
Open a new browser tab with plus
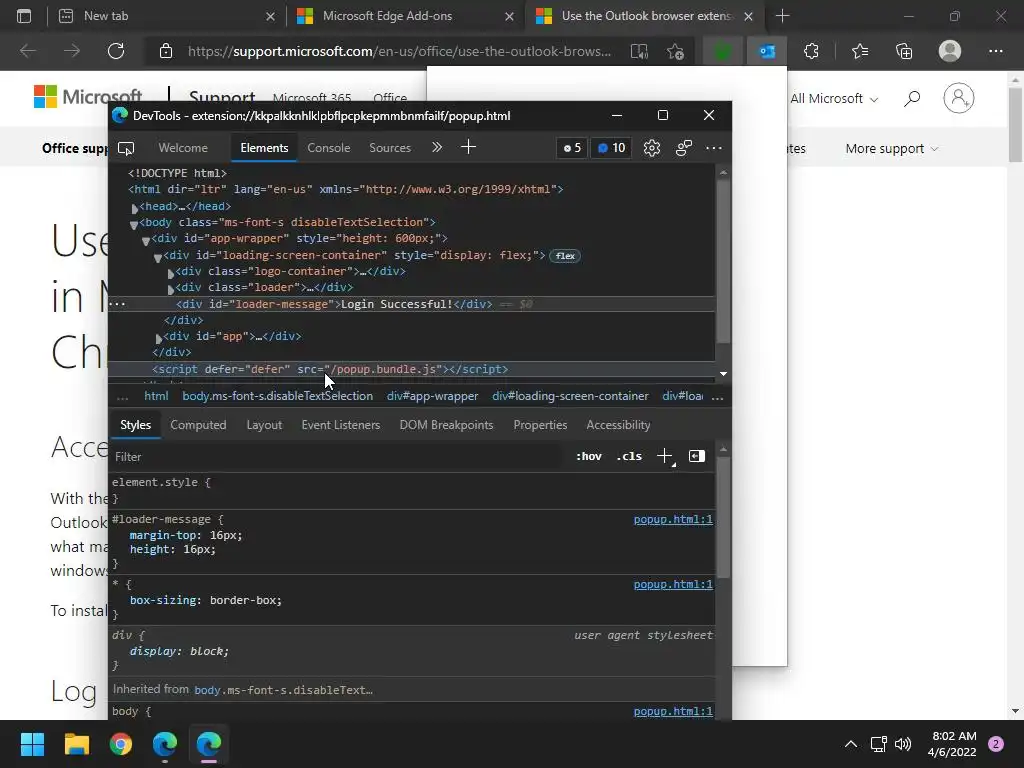[x=782, y=16]
